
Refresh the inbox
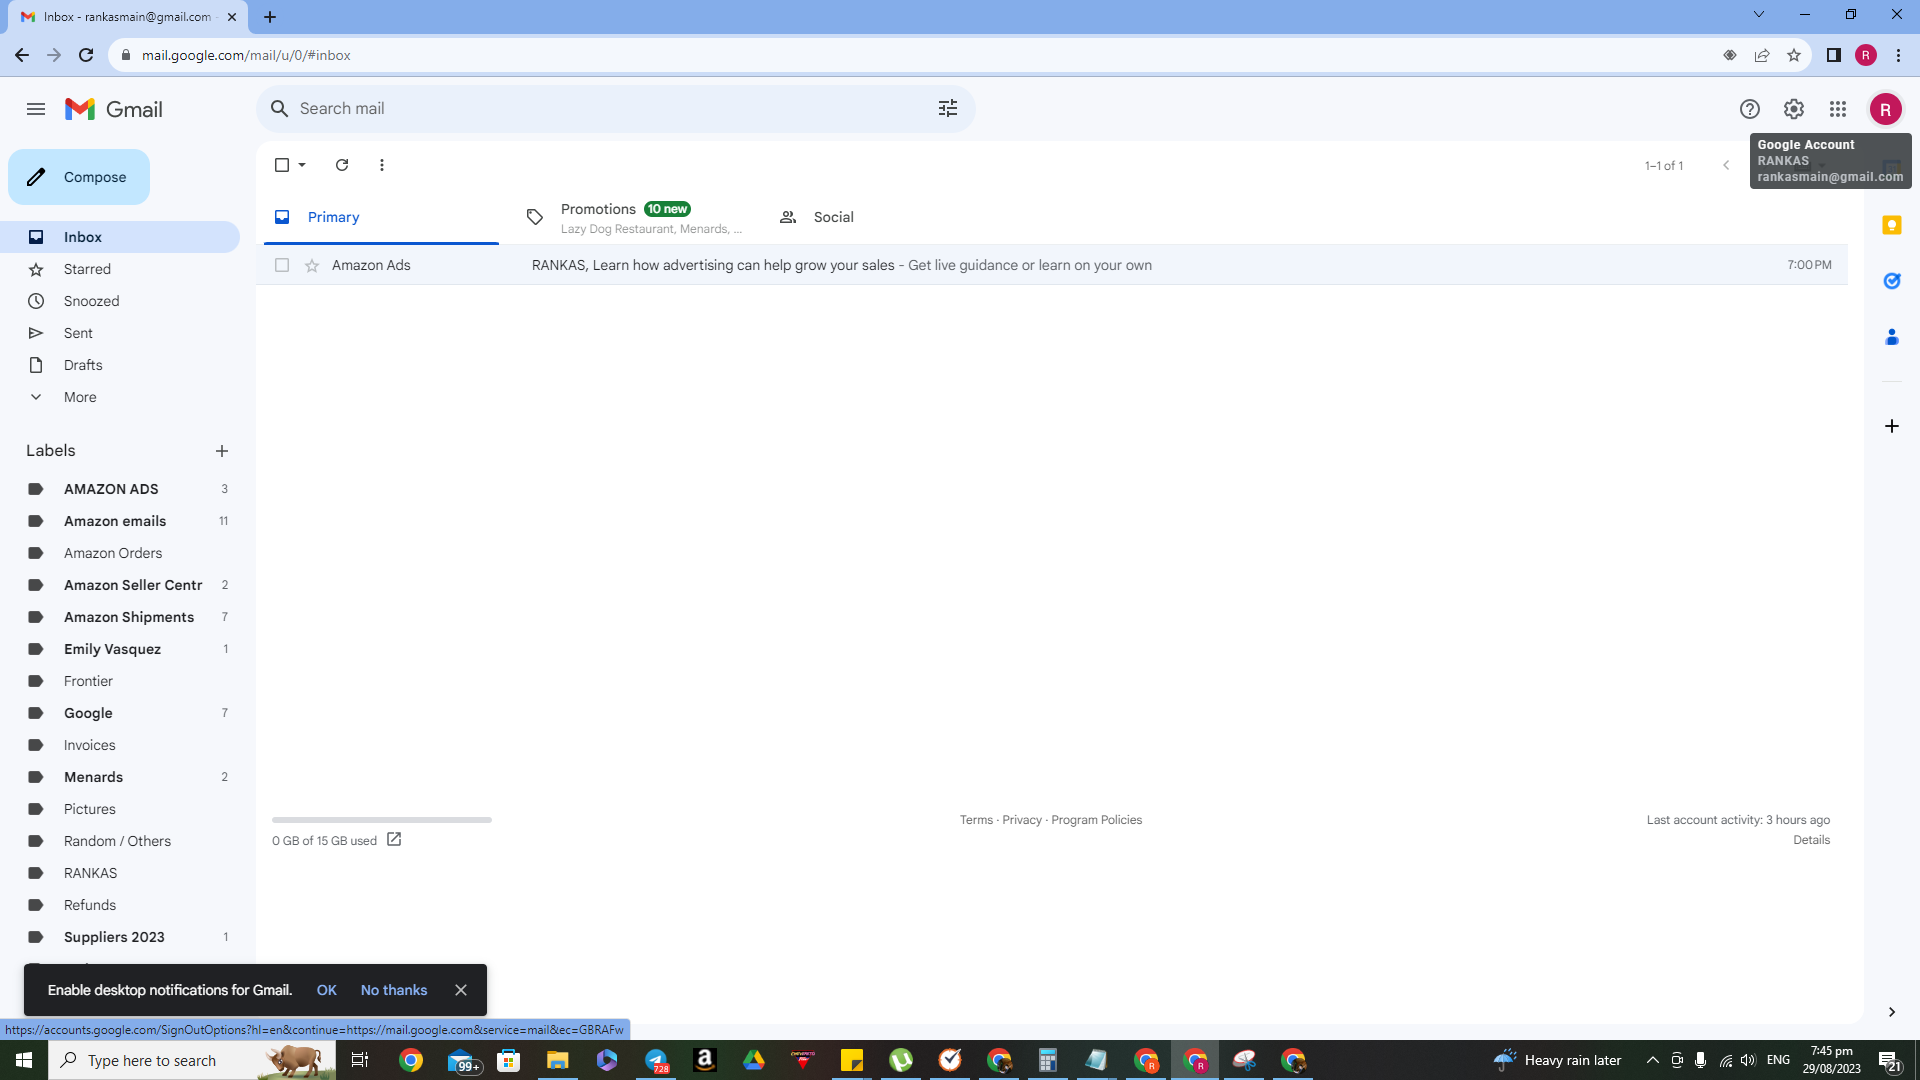point(342,165)
